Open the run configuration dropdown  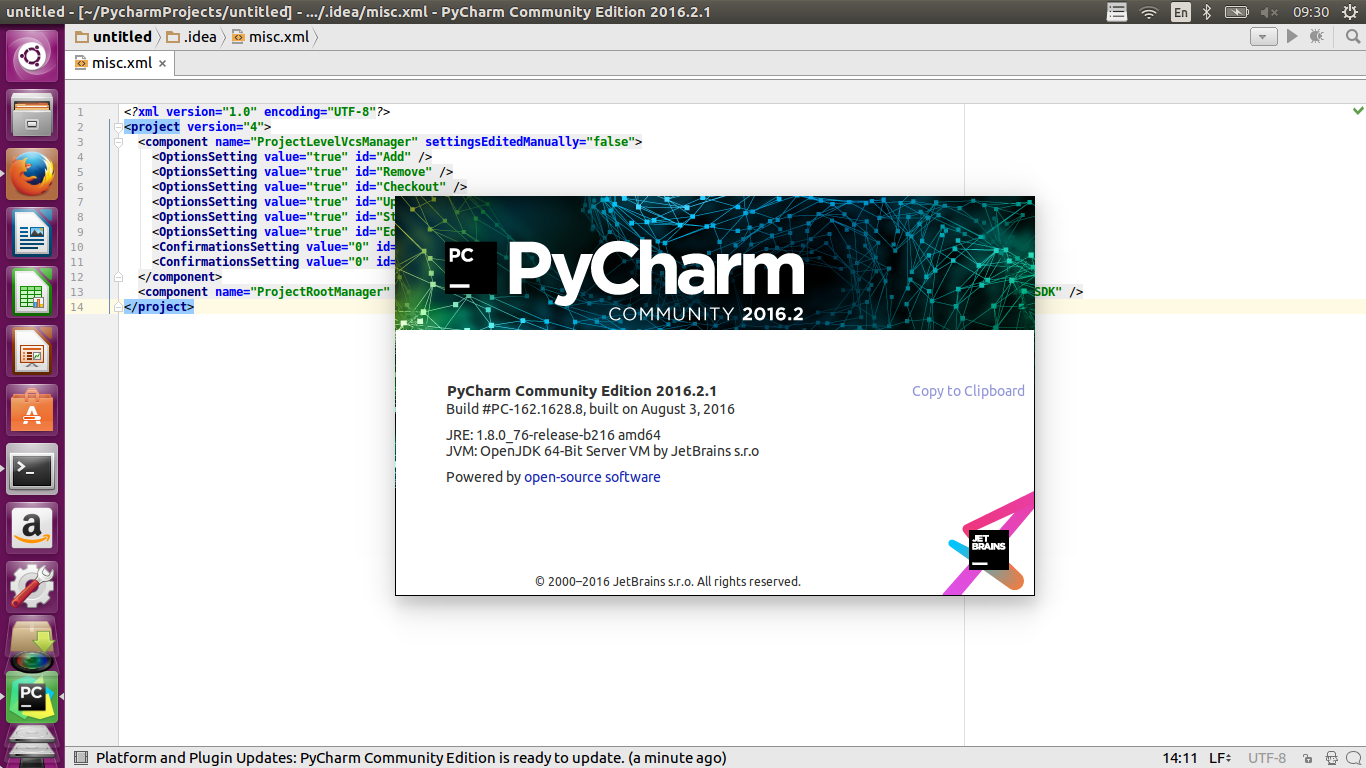[1264, 37]
